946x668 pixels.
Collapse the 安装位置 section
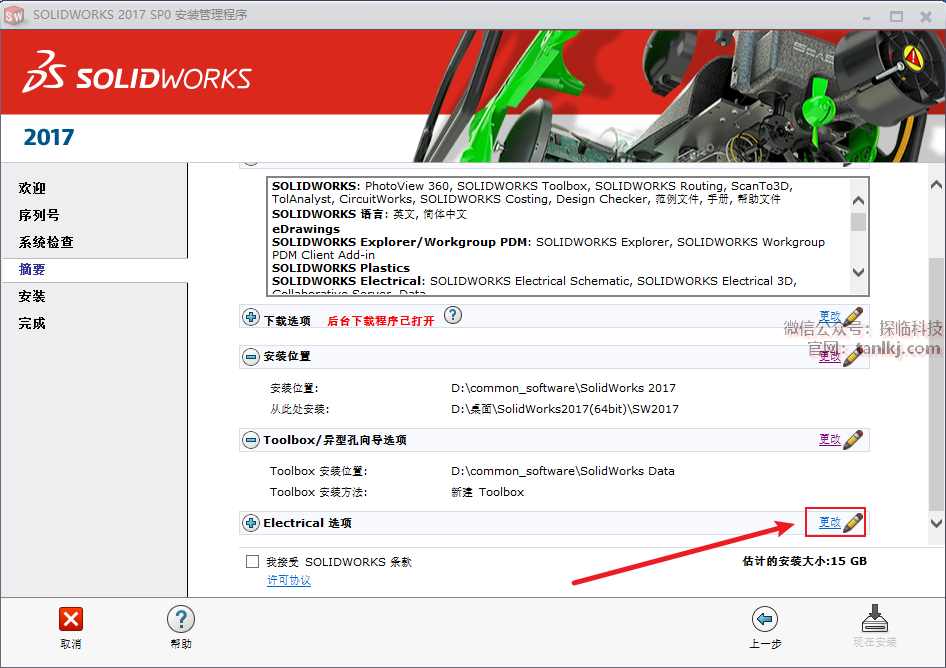pos(251,356)
